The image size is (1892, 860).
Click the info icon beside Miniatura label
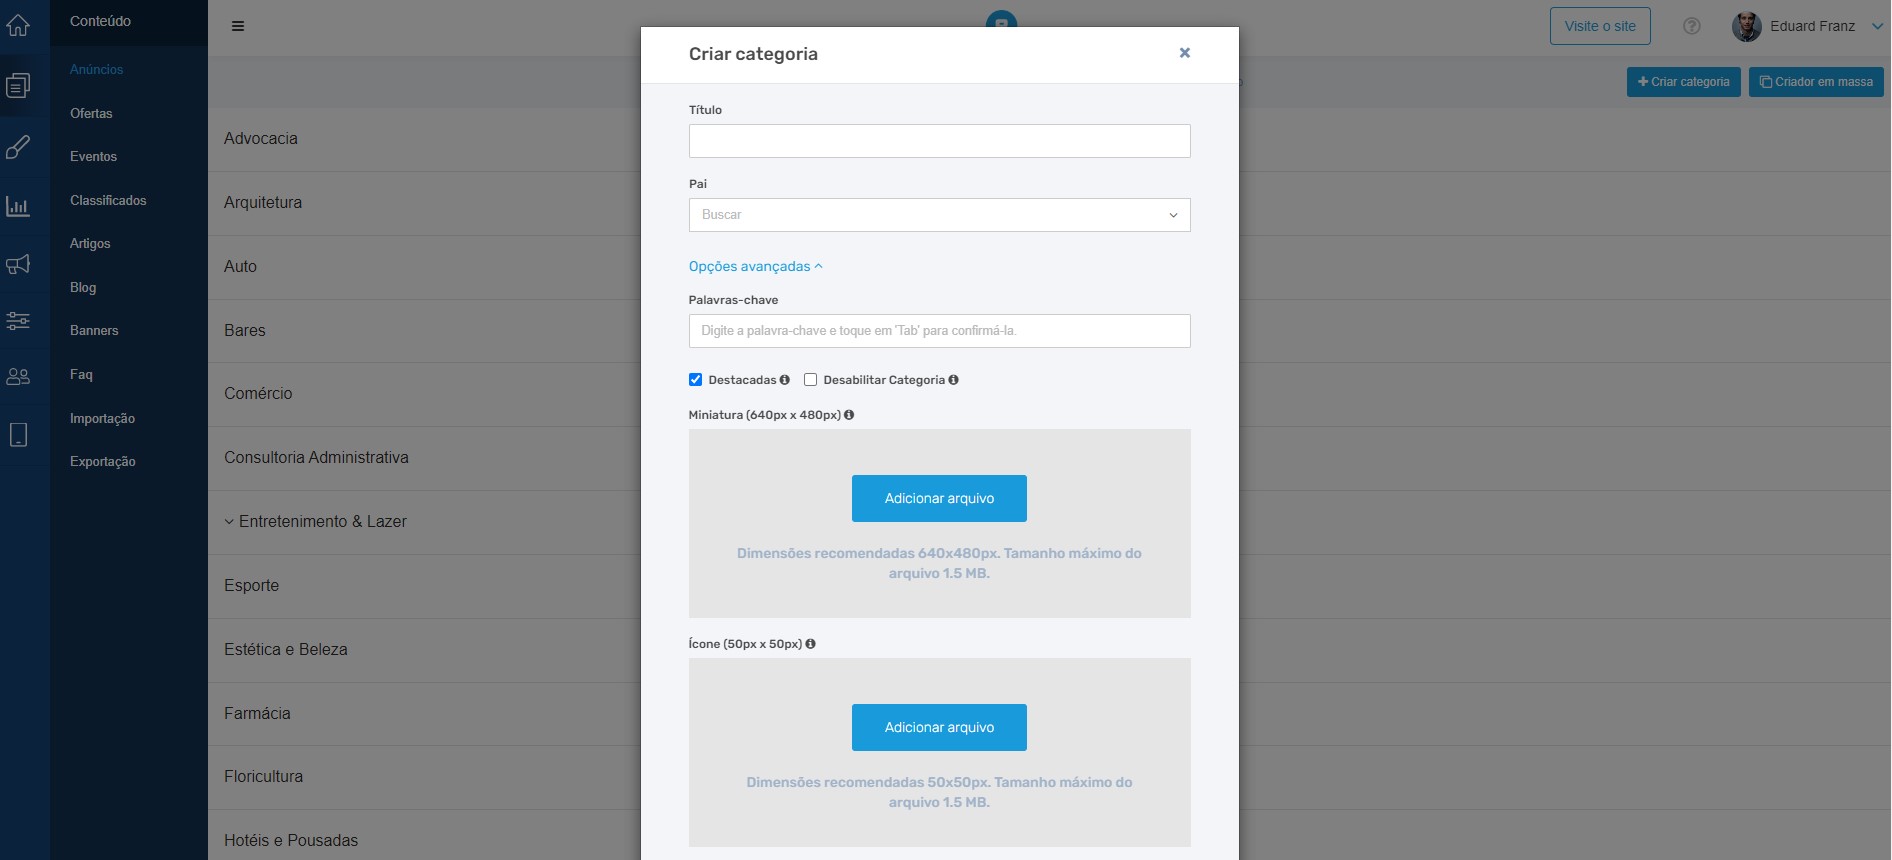click(x=850, y=415)
